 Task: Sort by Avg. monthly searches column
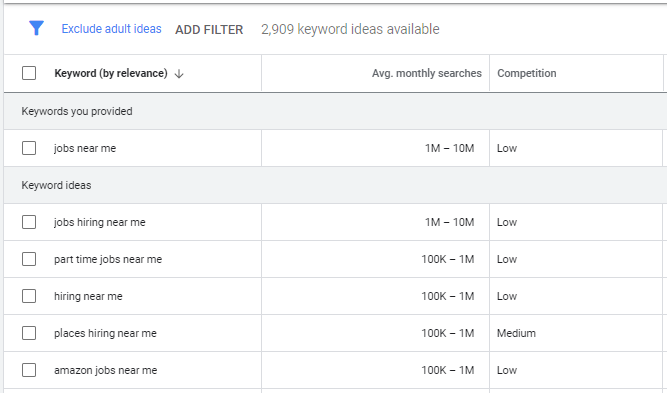point(427,73)
